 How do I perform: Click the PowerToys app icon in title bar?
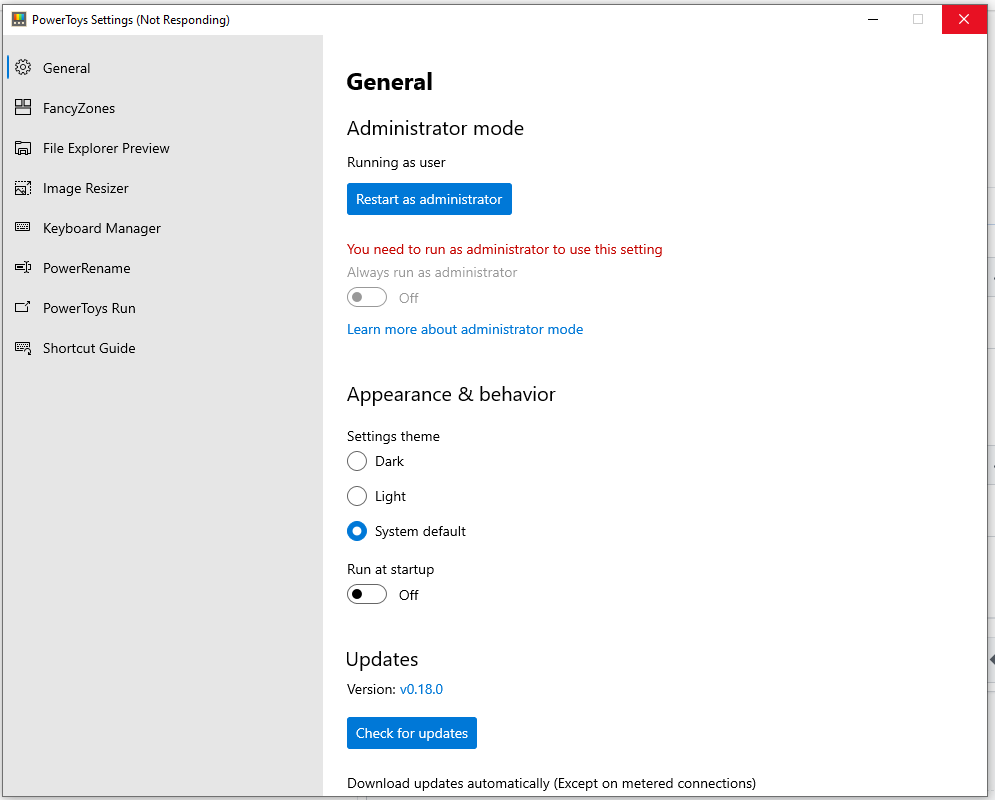tap(19, 19)
